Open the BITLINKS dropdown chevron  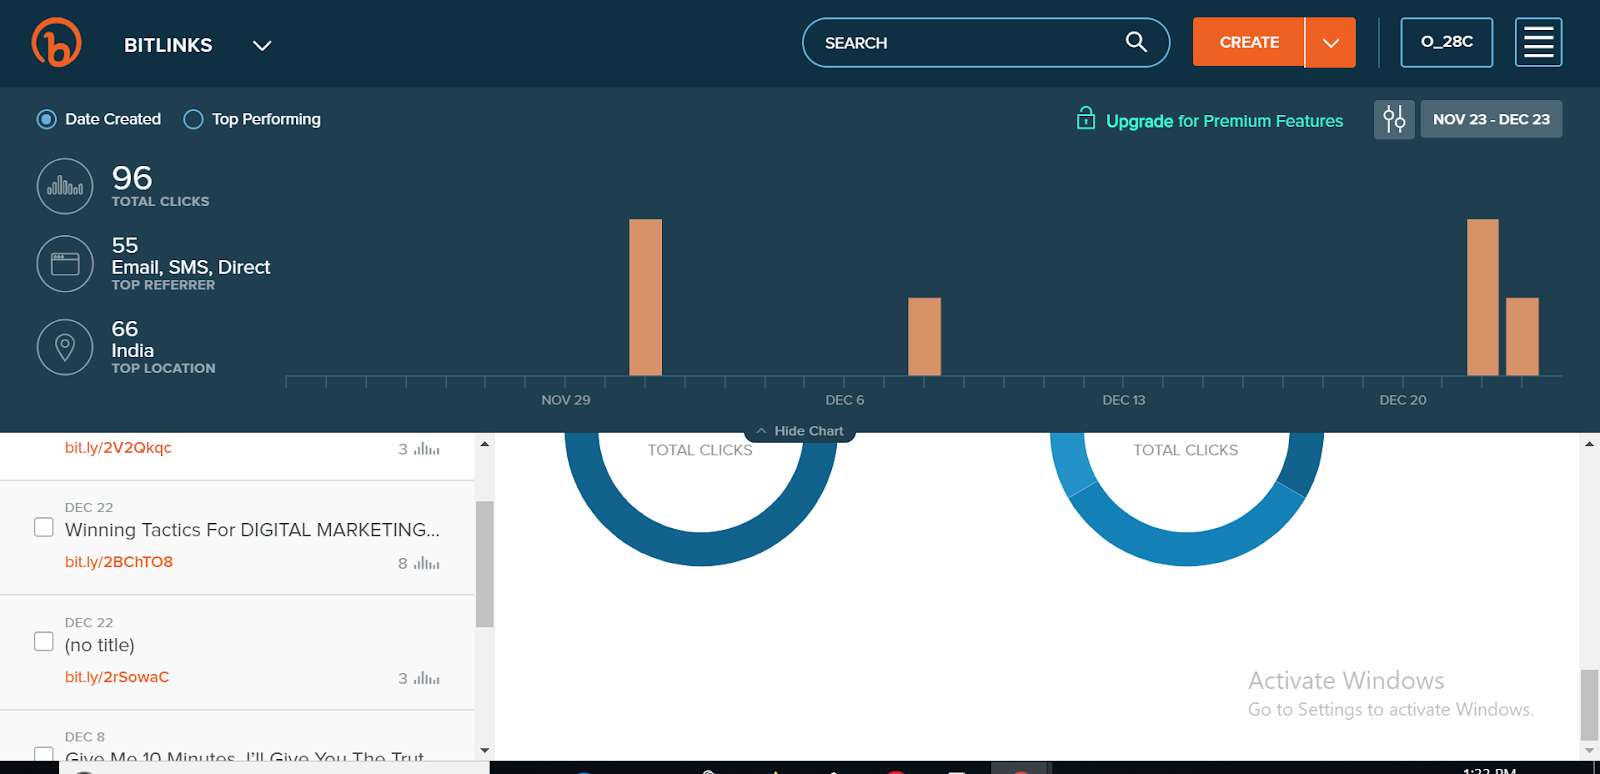coord(262,46)
